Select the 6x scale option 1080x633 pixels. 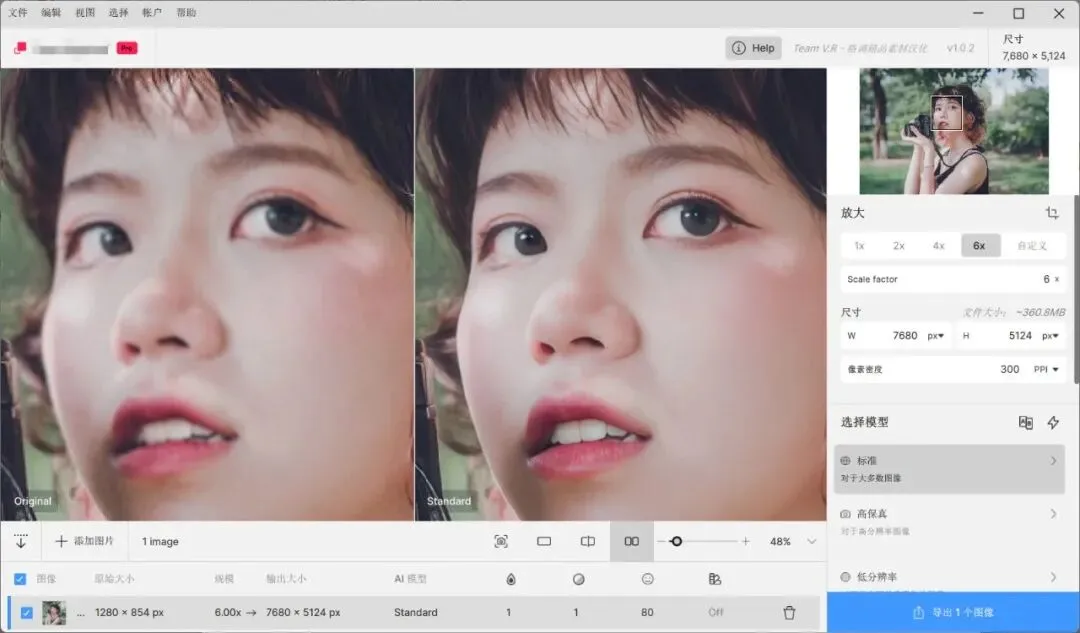coord(979,246)
